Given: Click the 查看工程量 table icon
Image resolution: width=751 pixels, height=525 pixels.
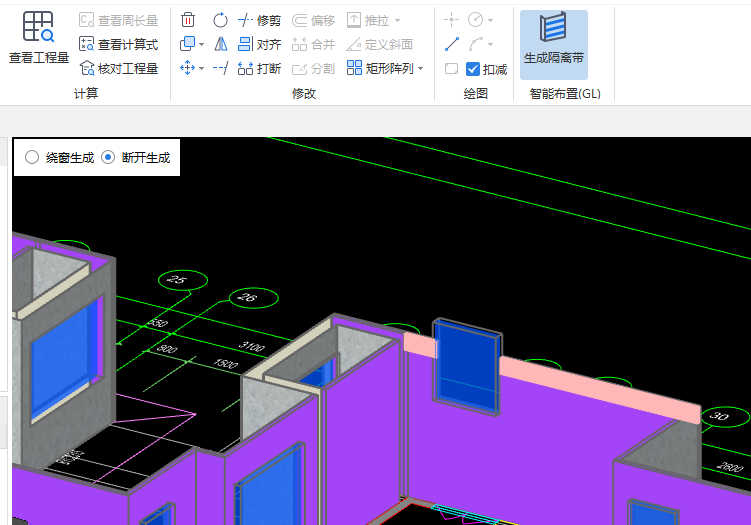Looking at the screenshot, I should 39,28.
